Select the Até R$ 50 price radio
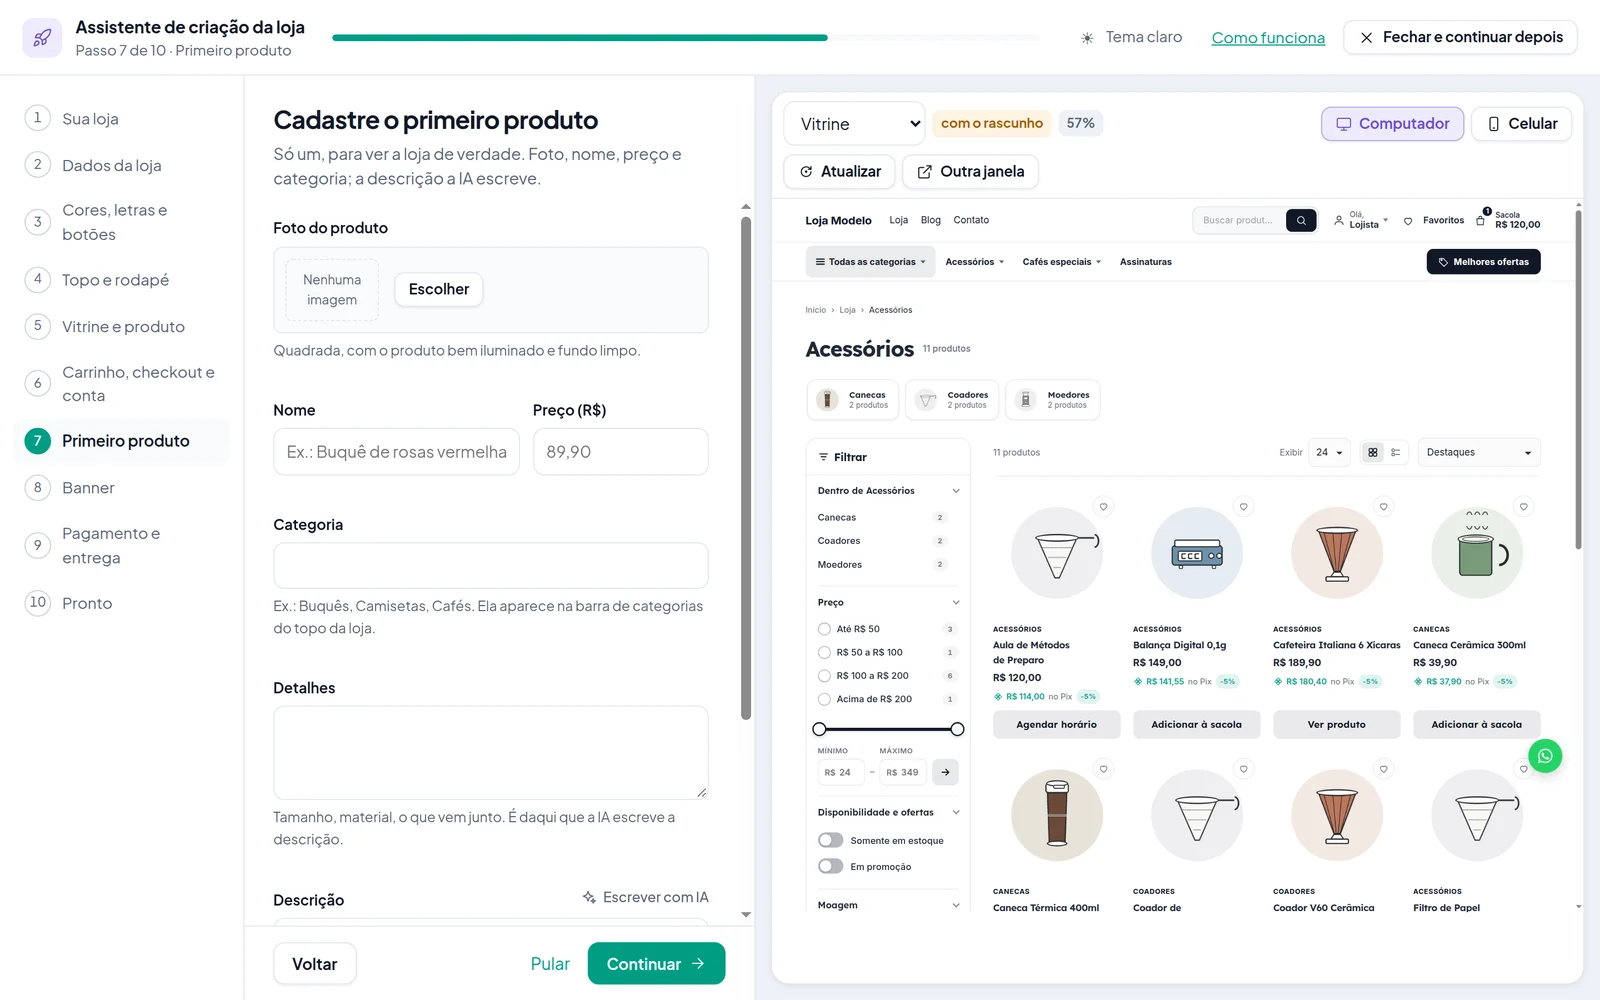The image size is (1600, 1000). pos(824,629)
